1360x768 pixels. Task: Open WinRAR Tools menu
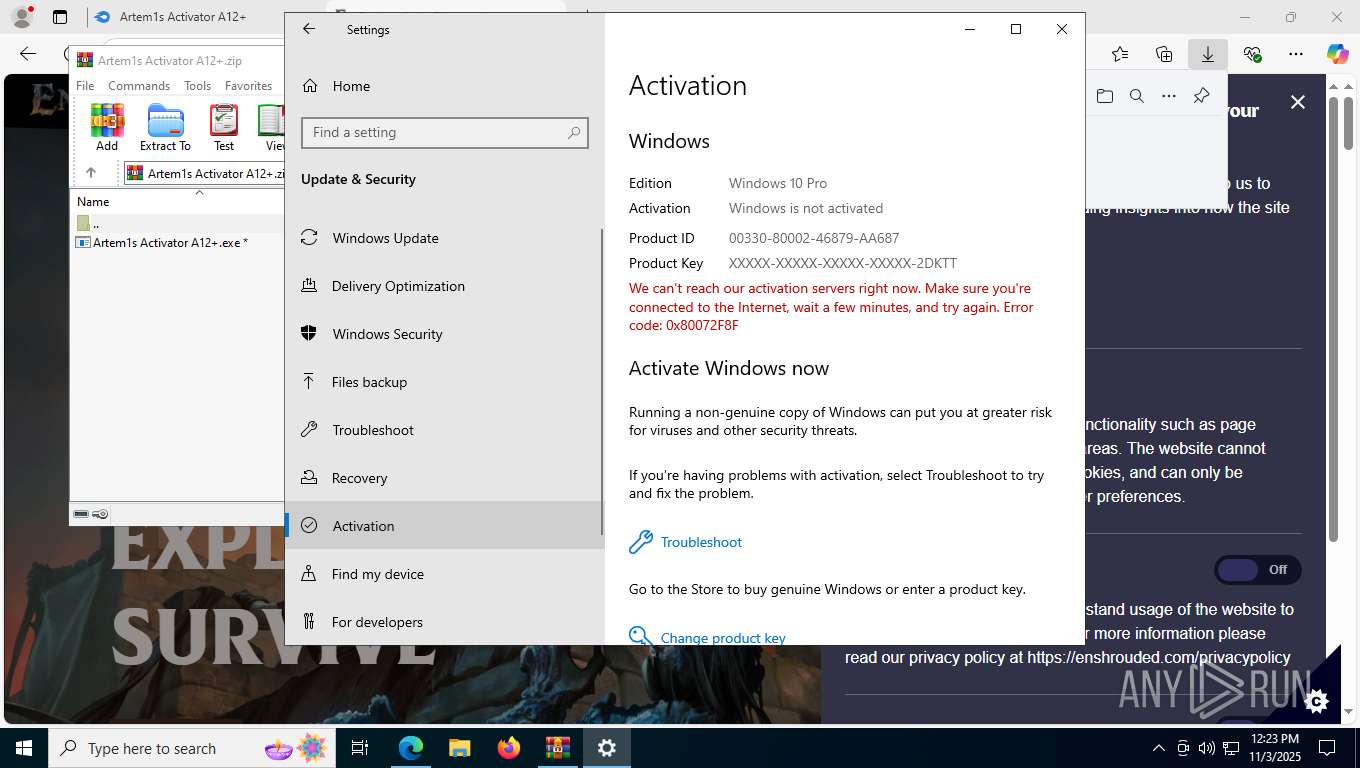[197, 86]
